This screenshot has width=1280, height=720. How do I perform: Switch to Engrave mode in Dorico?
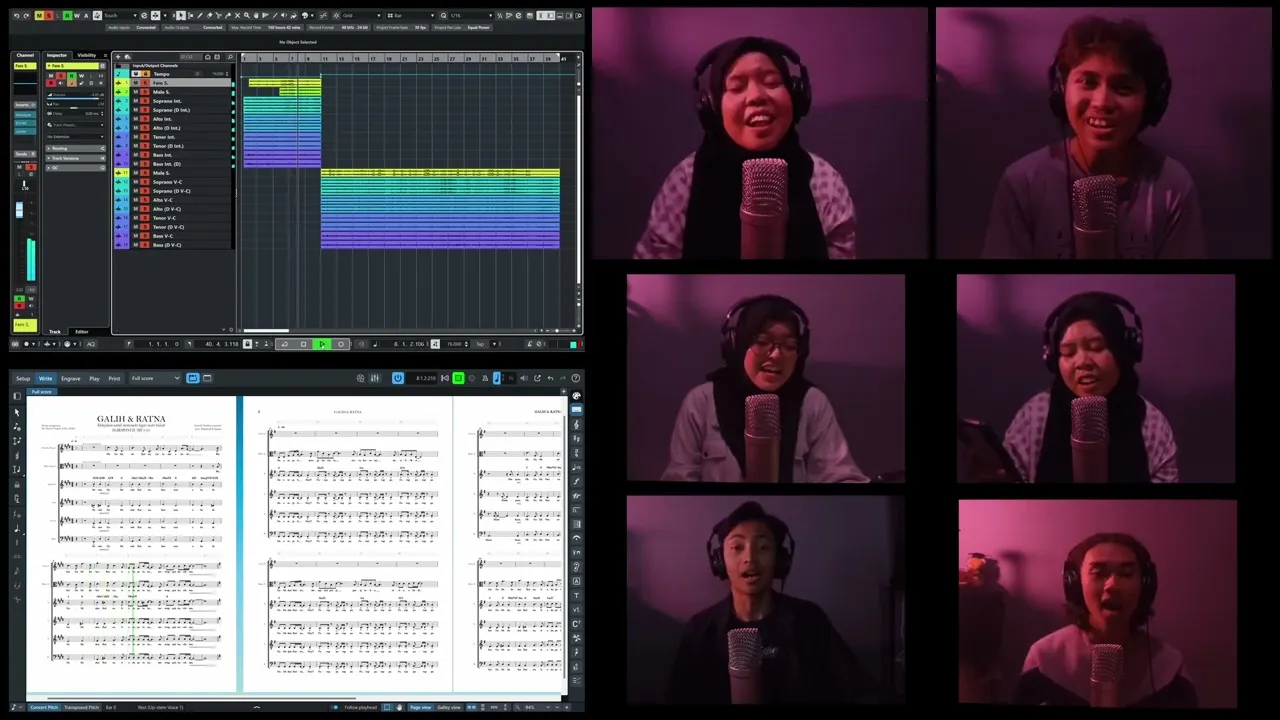pos(71,379)
